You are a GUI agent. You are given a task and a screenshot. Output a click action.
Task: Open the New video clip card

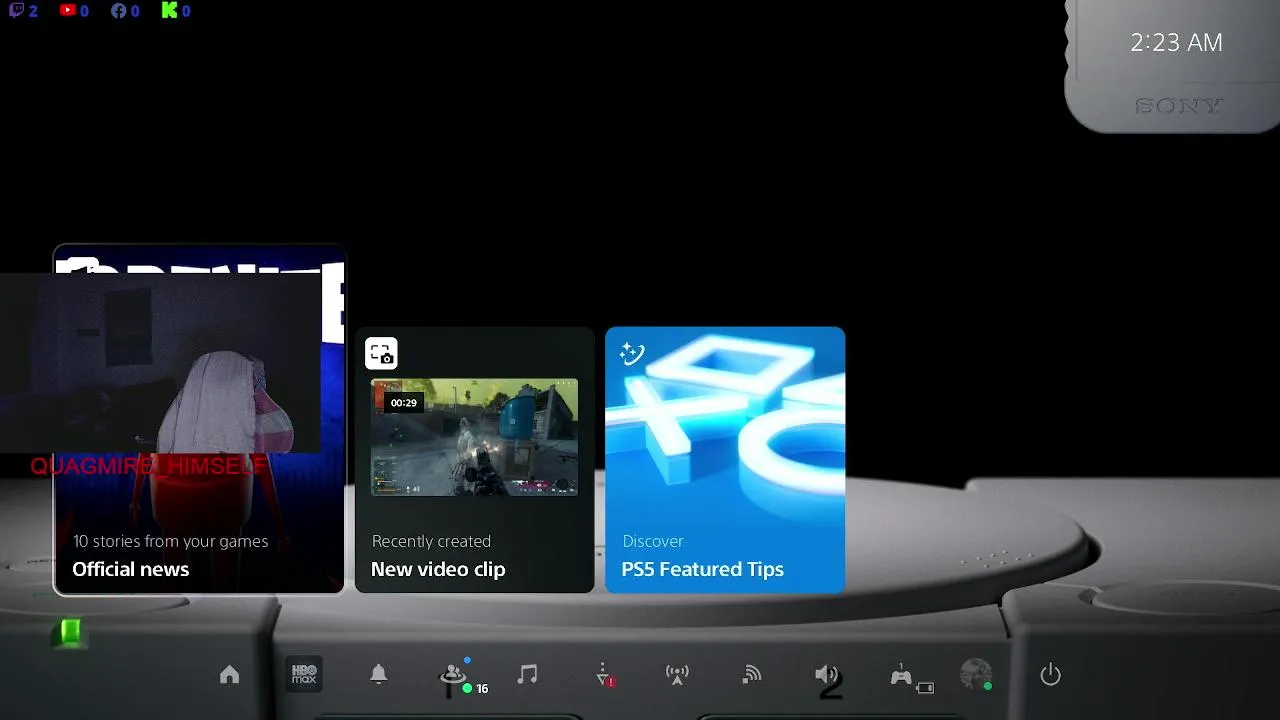coord(474,460)
